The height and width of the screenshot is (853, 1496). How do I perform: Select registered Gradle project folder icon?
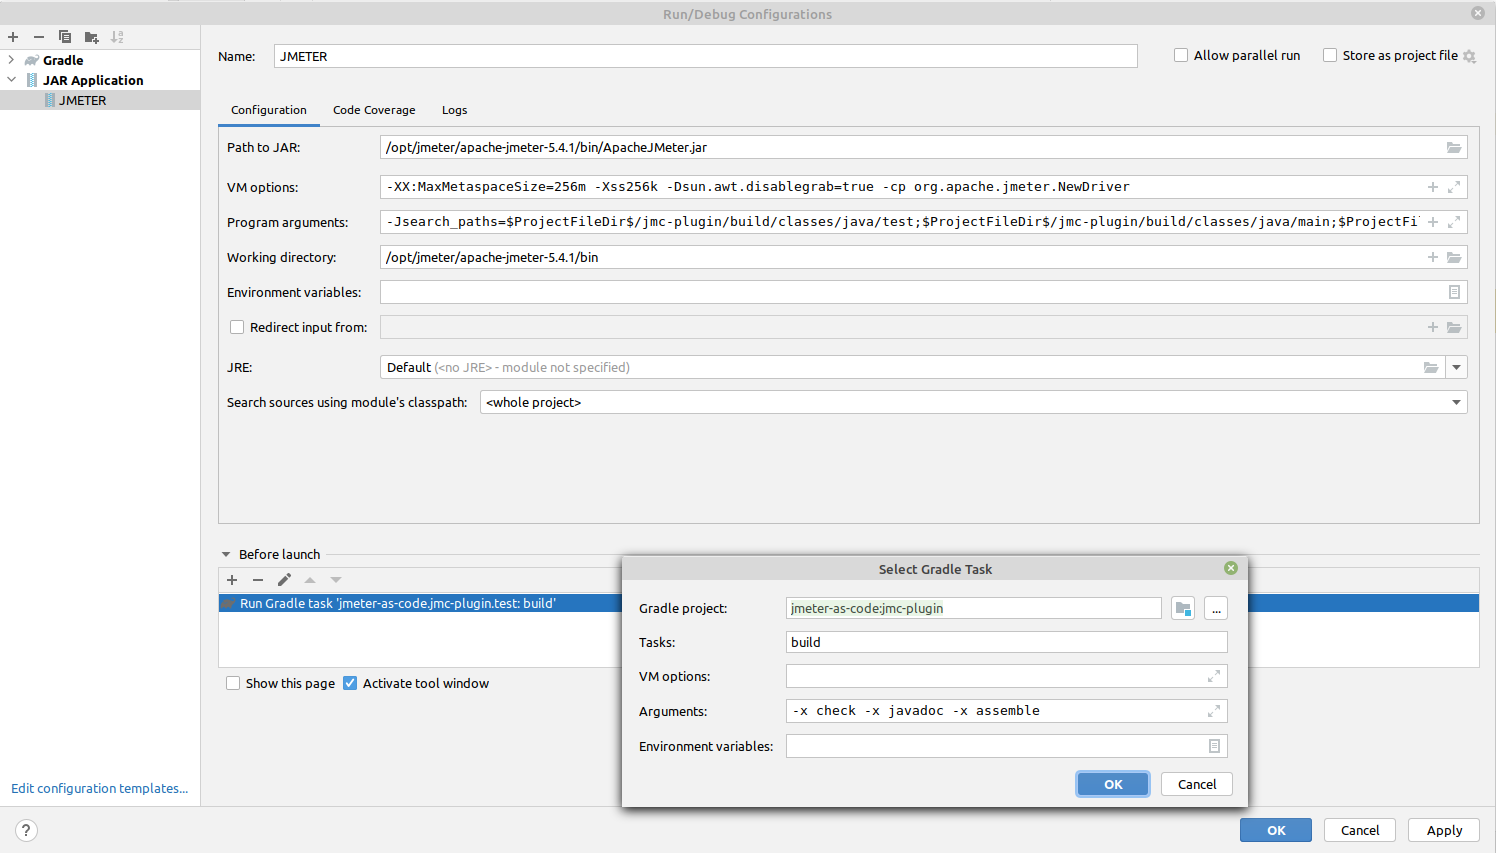(1183, 608)
